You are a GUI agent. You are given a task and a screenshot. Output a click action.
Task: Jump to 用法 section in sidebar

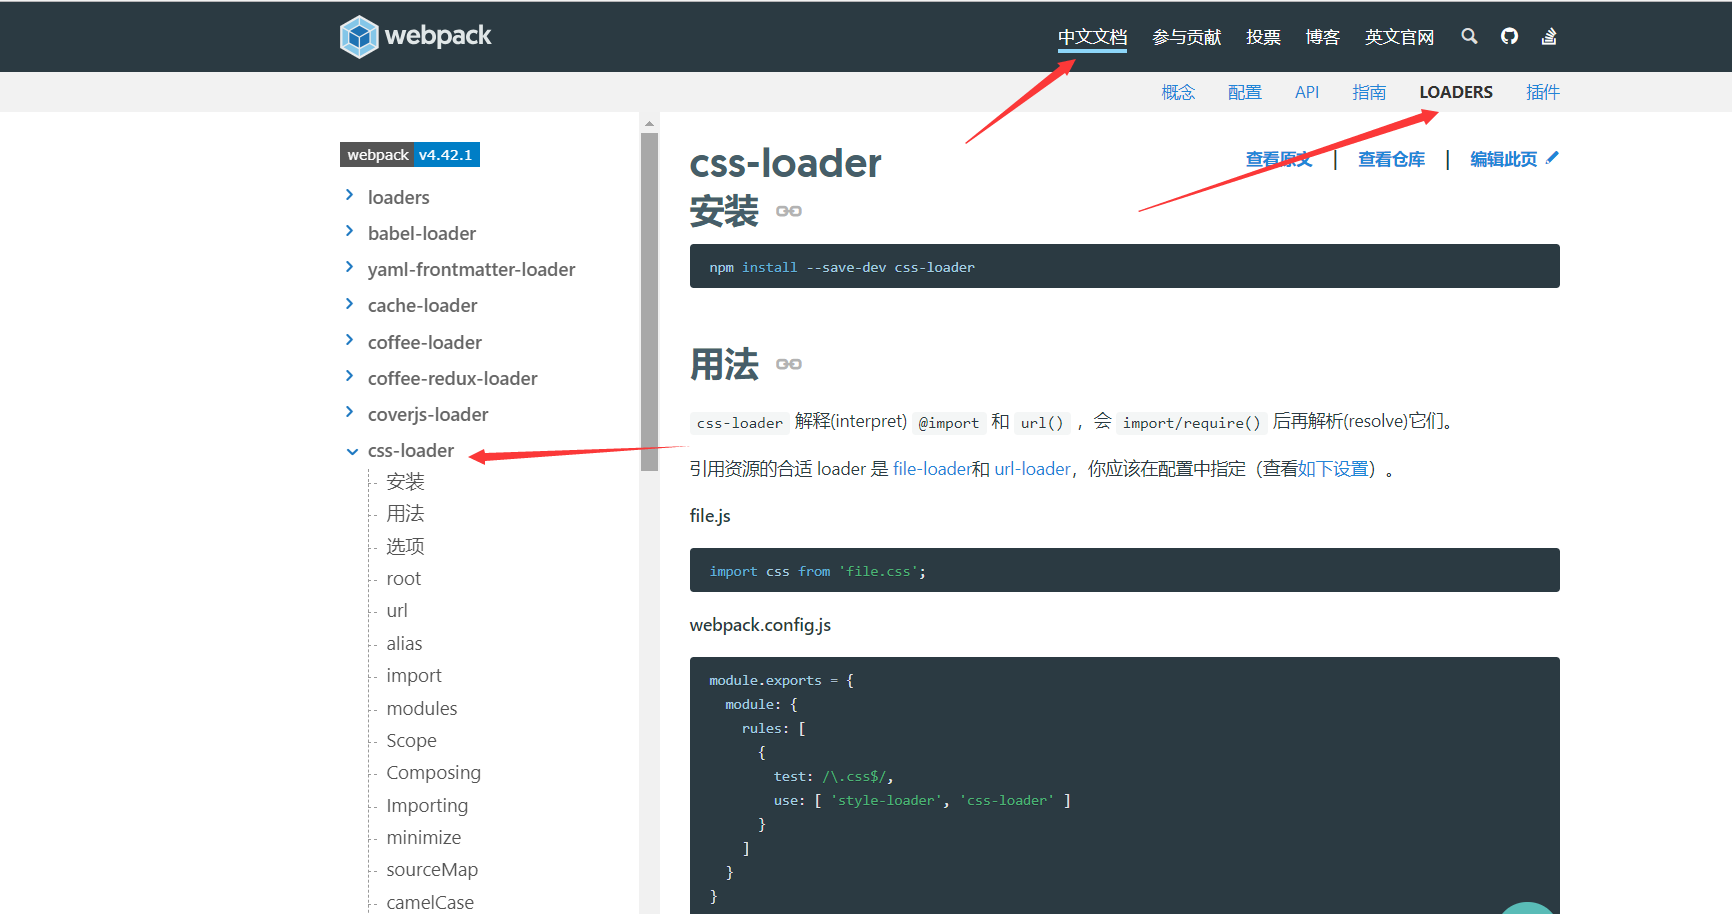tap(405, 513)
